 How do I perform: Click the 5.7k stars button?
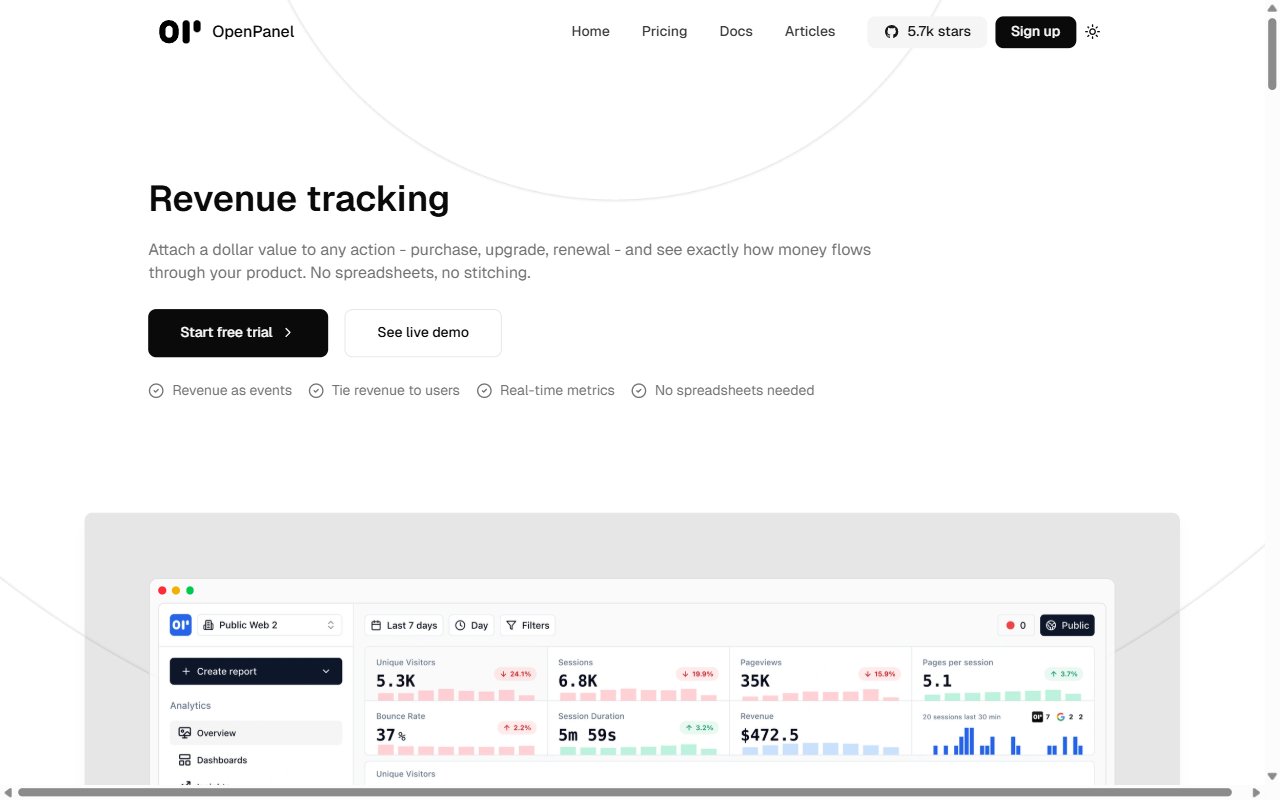[927, 32]
